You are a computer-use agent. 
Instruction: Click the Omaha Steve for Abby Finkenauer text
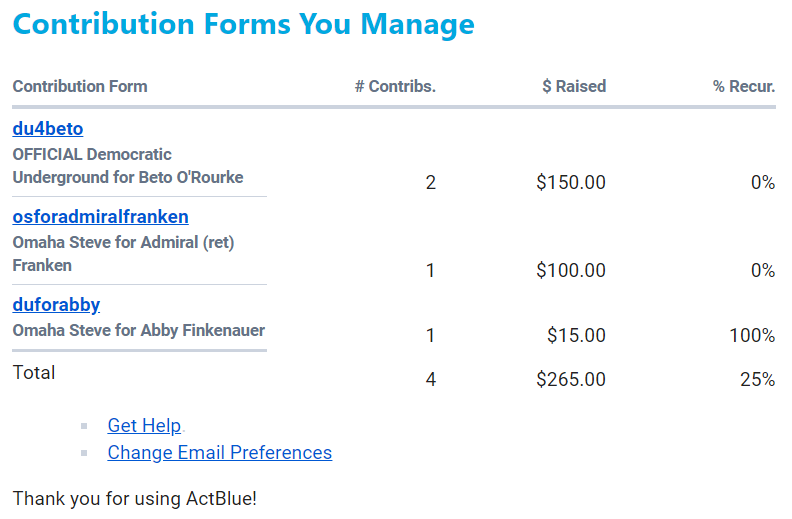(138, 330)
